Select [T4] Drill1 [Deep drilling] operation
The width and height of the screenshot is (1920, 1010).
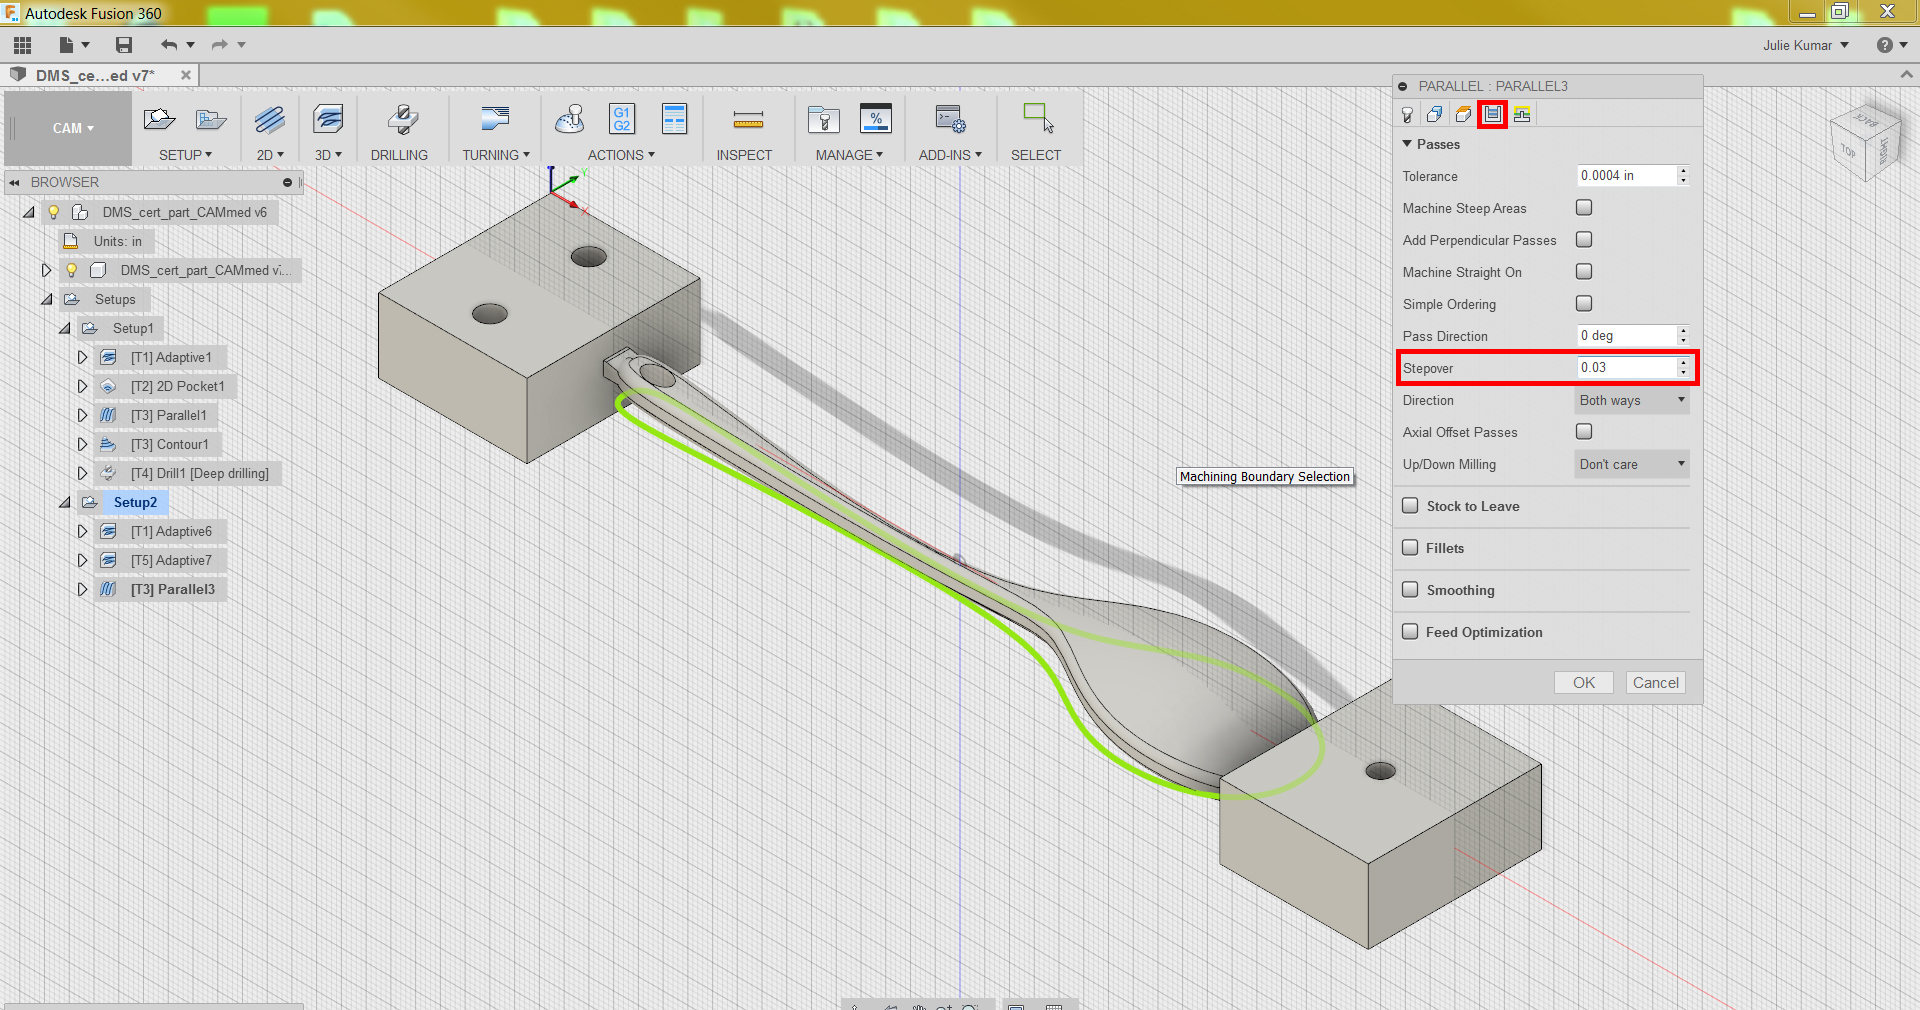click(199, 473)
